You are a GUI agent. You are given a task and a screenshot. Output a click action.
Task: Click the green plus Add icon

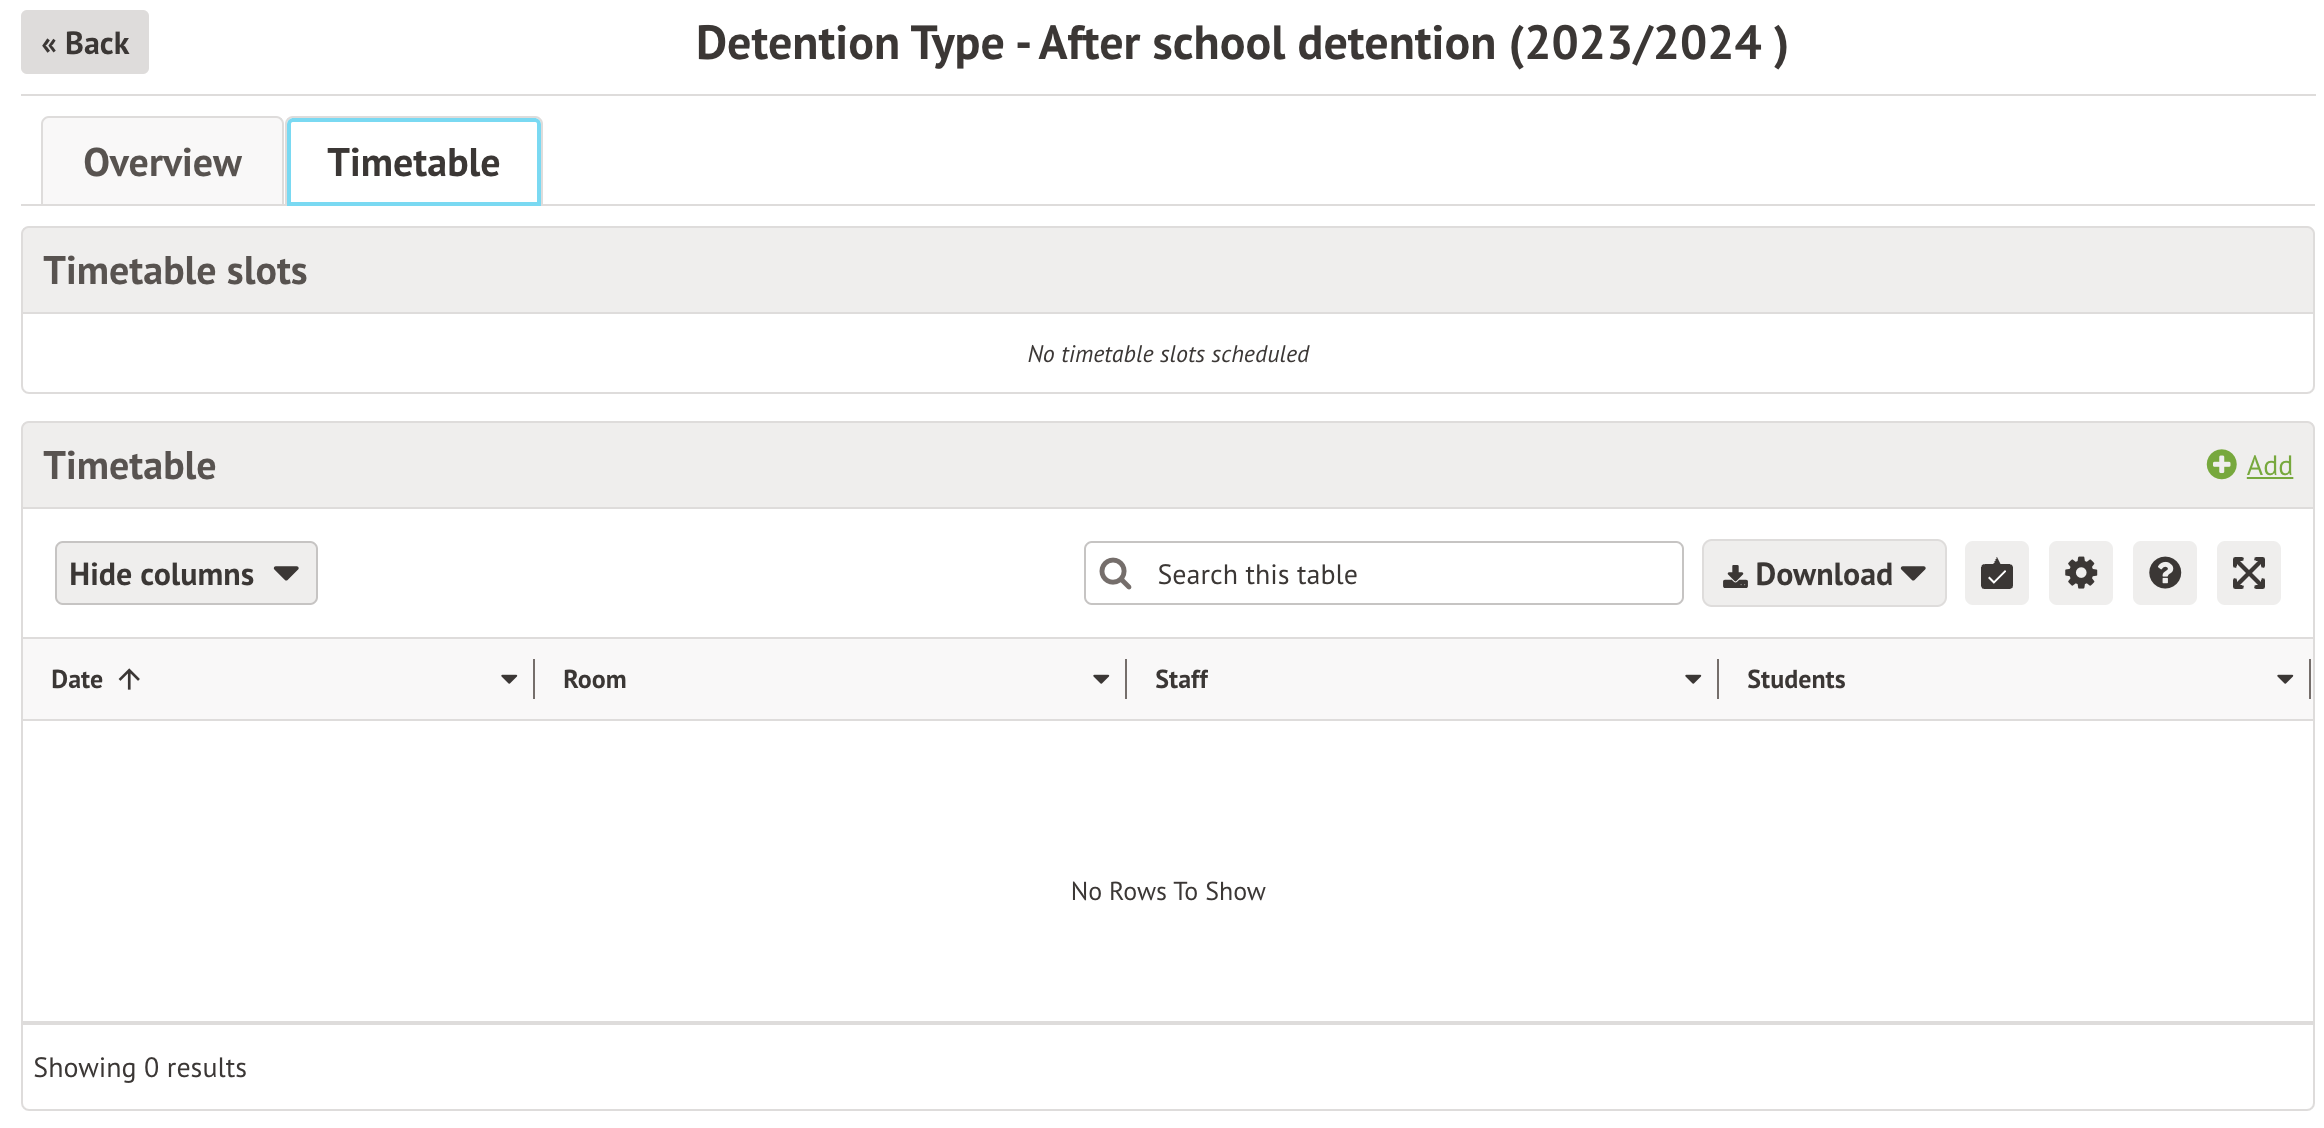[2221, 465]
